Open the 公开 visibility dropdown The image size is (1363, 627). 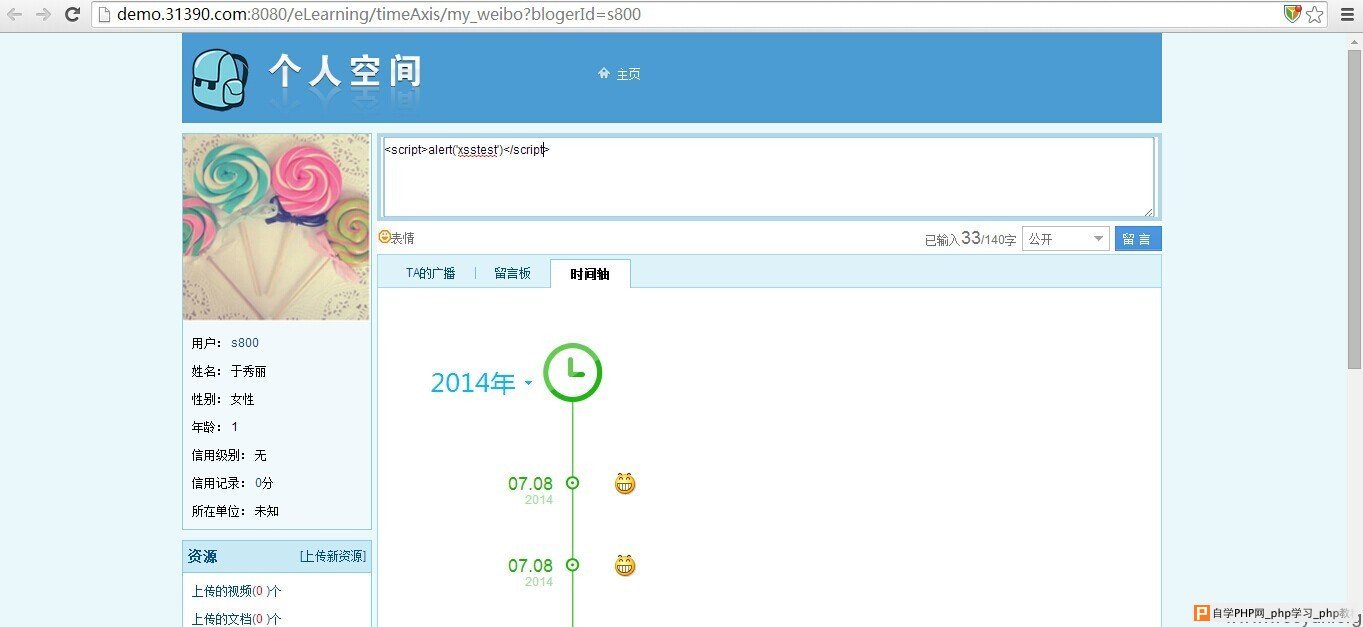coord(1065,239)
